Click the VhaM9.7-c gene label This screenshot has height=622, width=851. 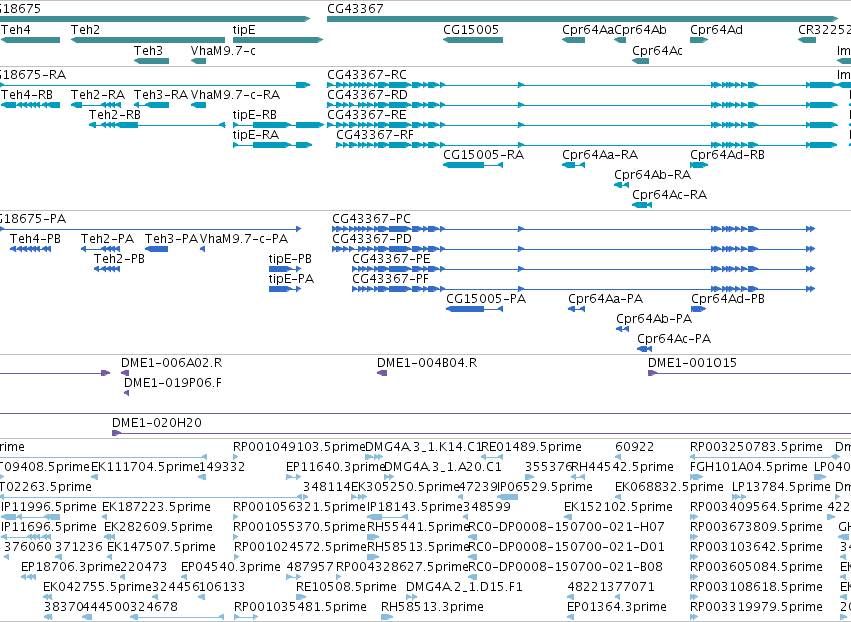pos(223,50)
